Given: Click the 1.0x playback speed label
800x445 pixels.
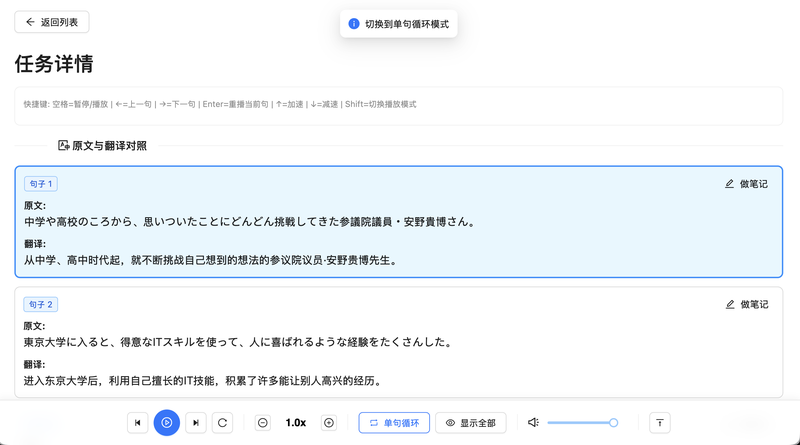Looking at the screenshot, I should [296, 423].
